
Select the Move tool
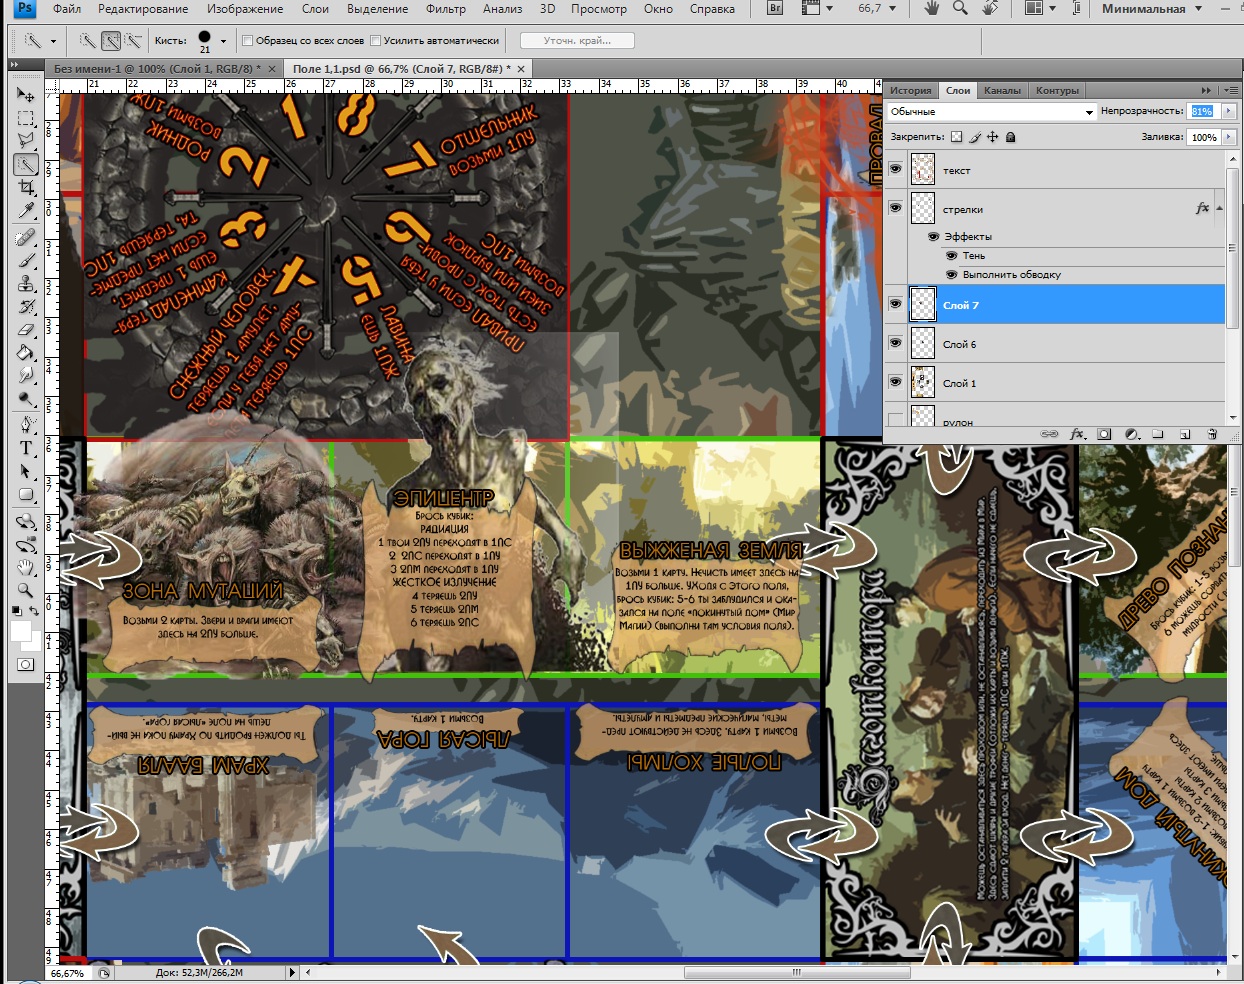click(x=26, y=95)
